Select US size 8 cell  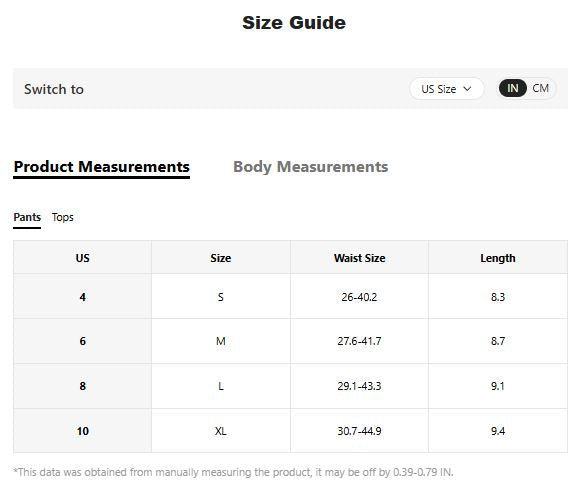coord(82,386)
